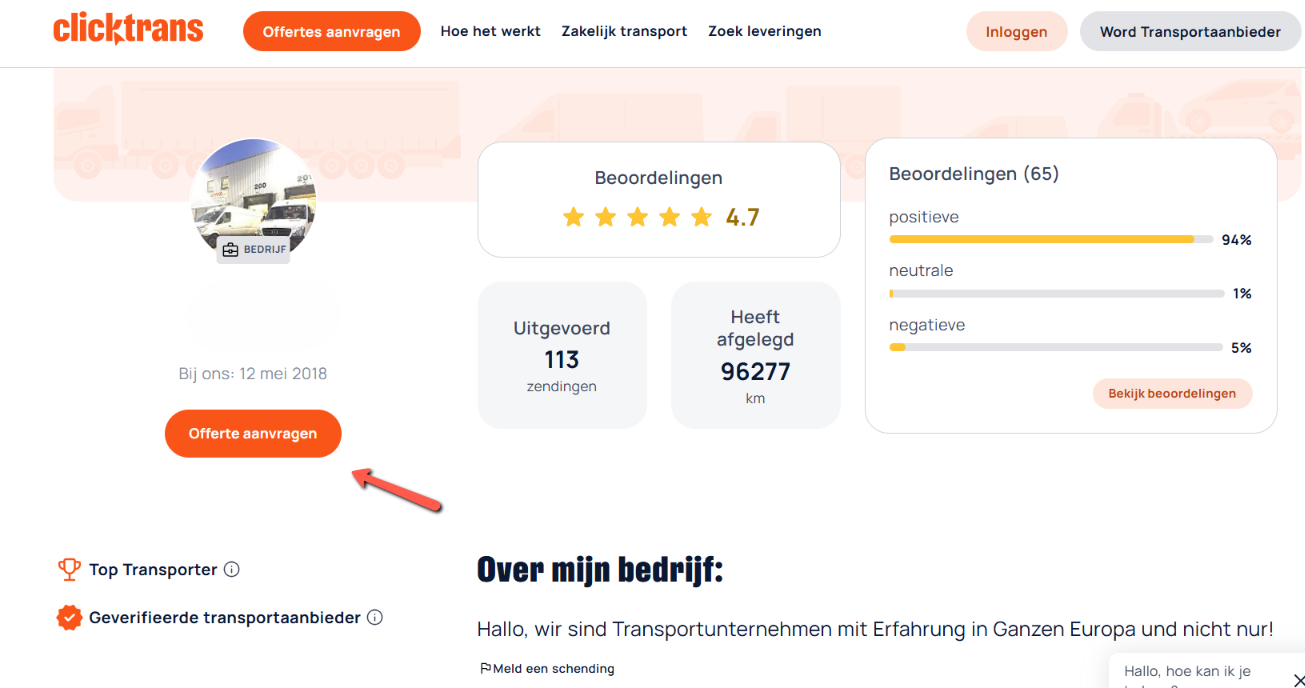Click the clicktrans logo

(x=128, y=30)
